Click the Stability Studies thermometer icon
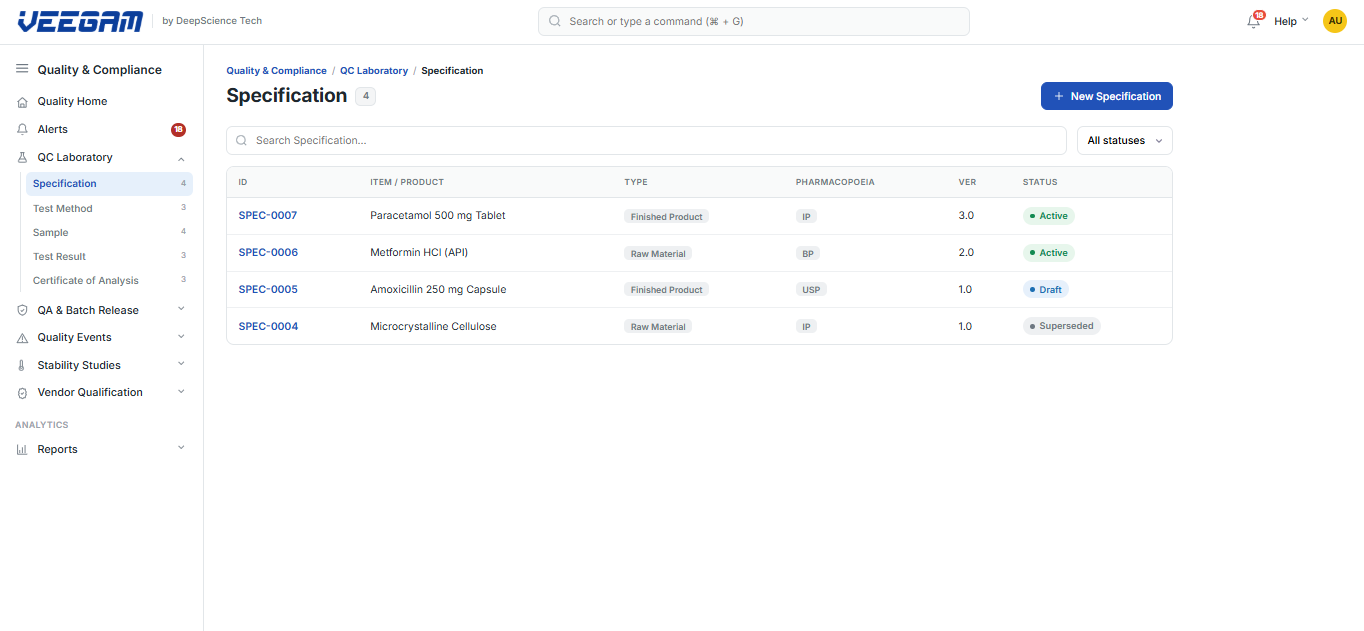Viewport: 1364px width, 631px height. [22, 365]
